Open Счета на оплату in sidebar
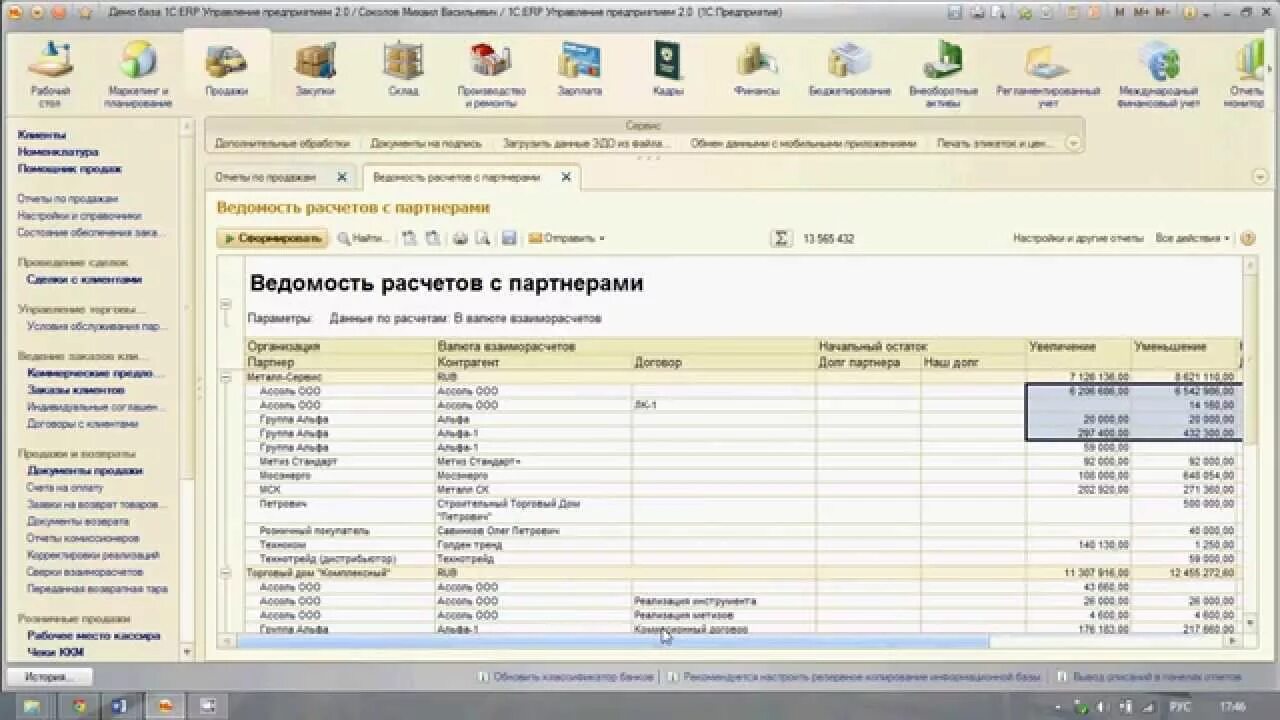Viewport: 1280px width, 720px height. click(x=64, y=487)
